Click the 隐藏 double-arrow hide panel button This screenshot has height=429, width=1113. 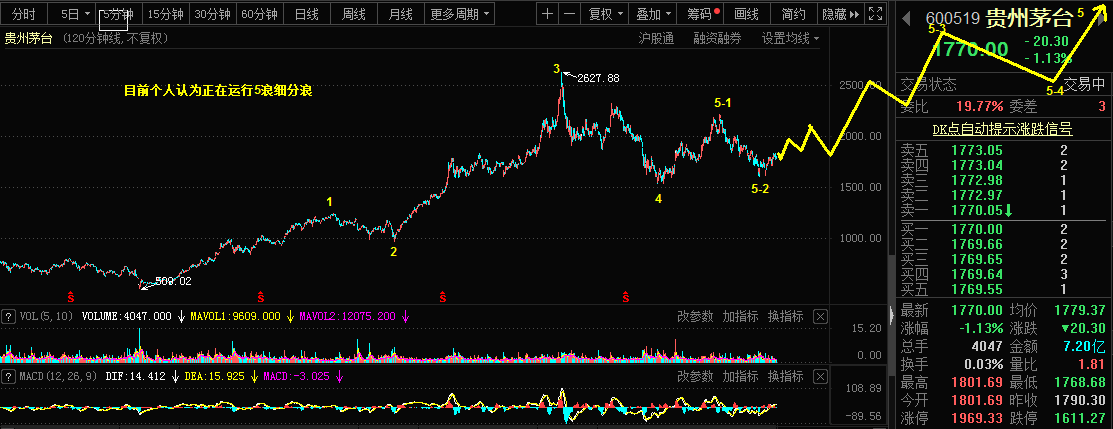pos(840,13)
